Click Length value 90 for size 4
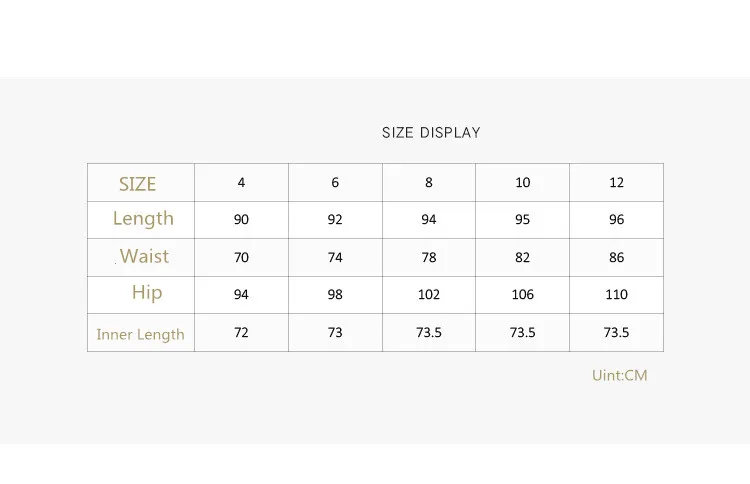The height and width of the screenshot is (484, 750). point(241,220)
